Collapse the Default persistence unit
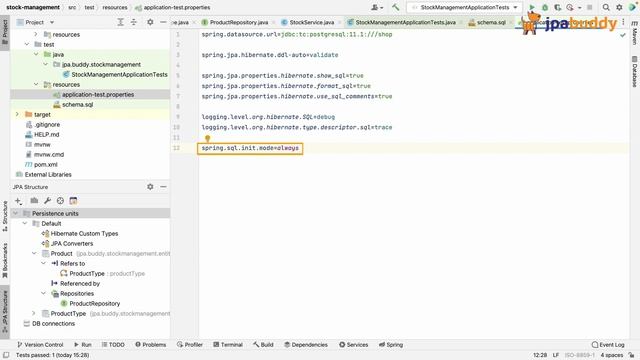This screenshot has width=640, height=360. click(x=25, y=223)
